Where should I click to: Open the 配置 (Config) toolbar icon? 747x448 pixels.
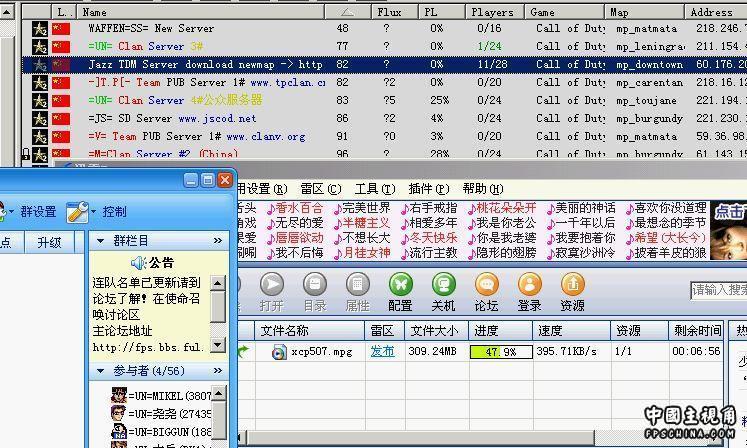(400, 285)
